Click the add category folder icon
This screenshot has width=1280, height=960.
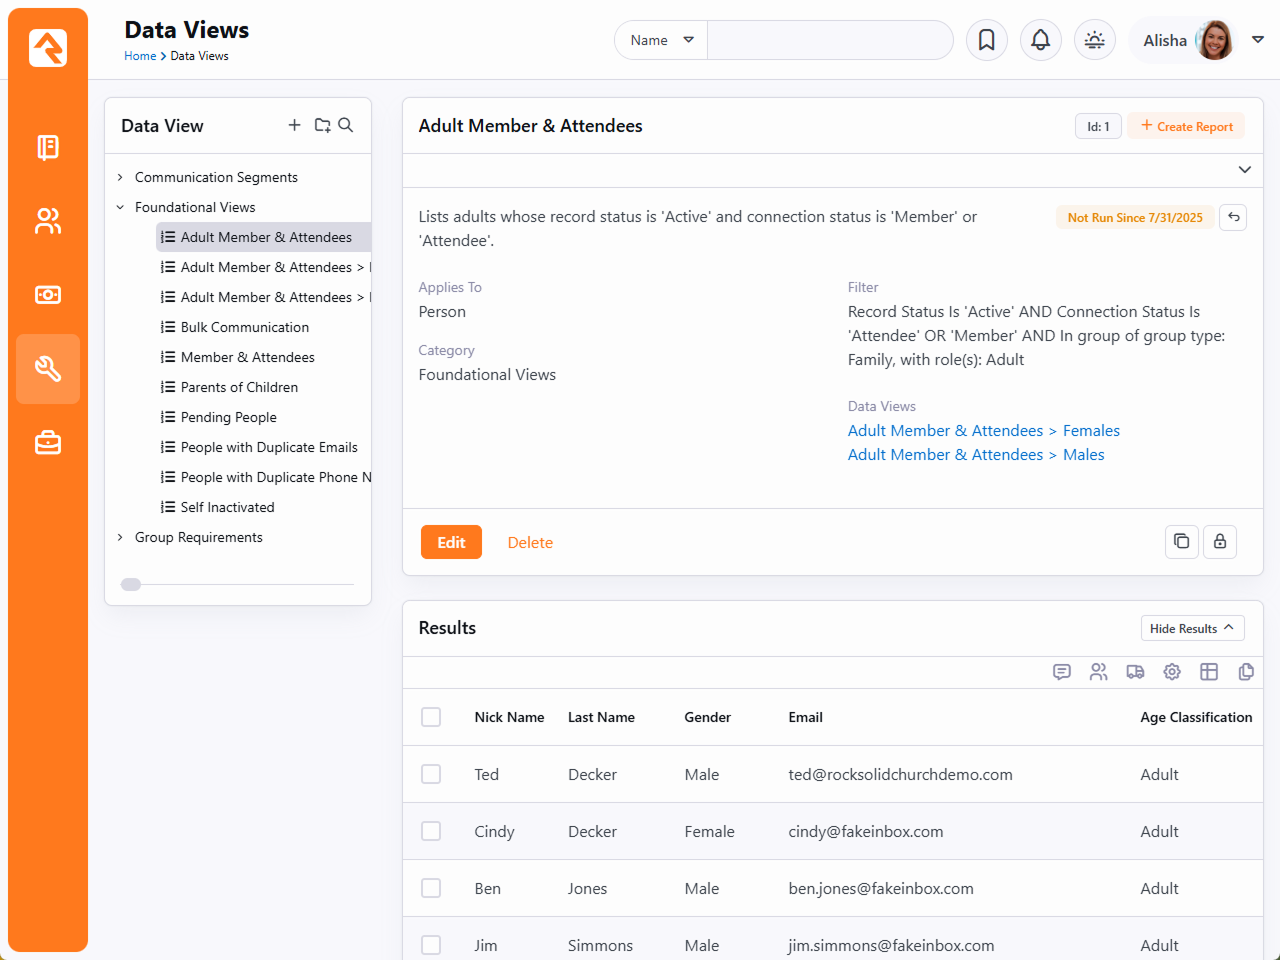click(x=322, y=125)
